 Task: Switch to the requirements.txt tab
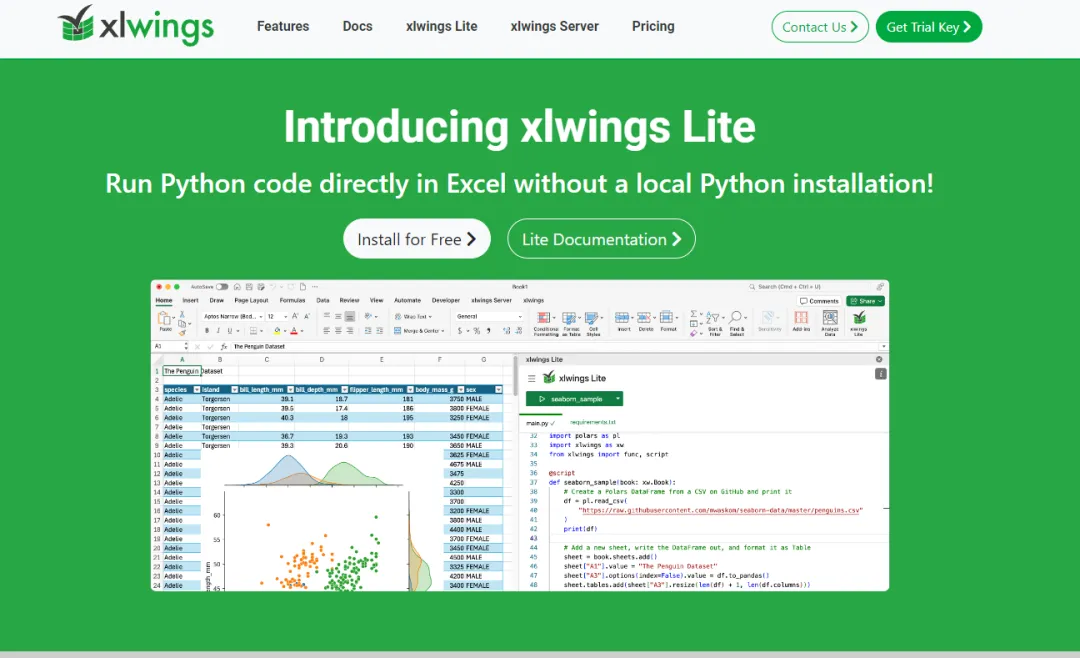(593, 422)
